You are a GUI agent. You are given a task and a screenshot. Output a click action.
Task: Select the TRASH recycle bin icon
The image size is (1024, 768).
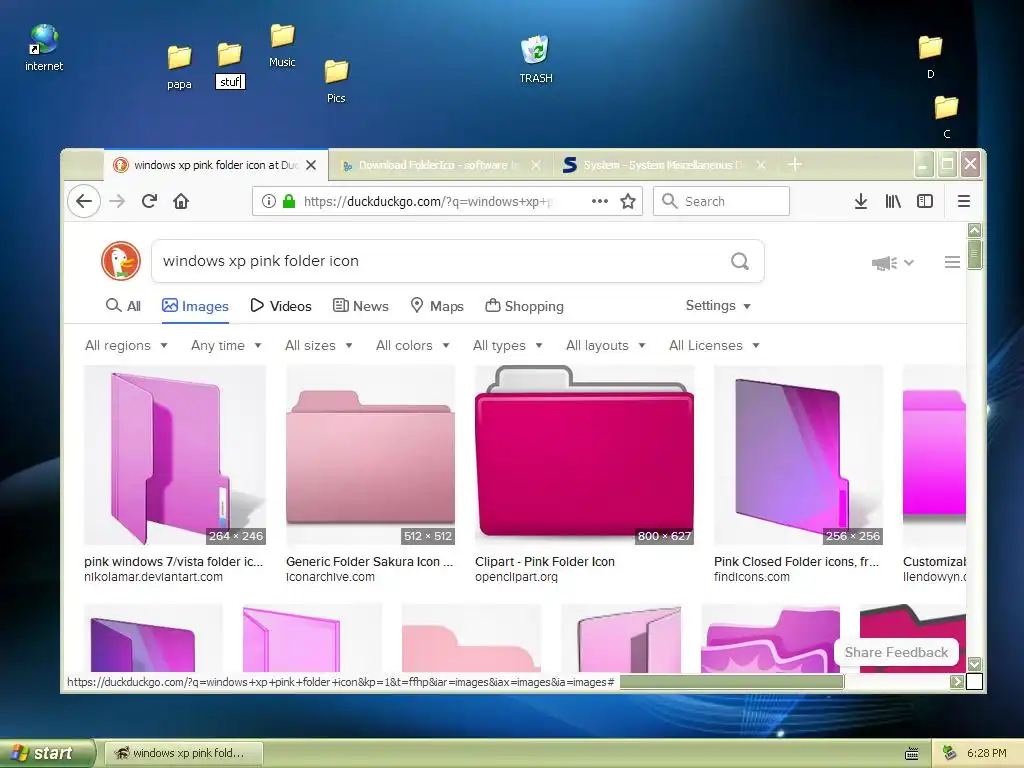point(536,60)
